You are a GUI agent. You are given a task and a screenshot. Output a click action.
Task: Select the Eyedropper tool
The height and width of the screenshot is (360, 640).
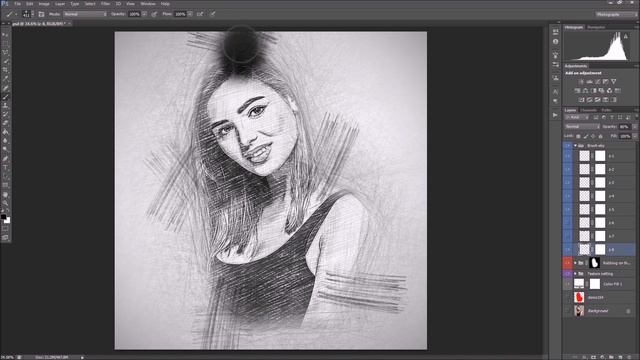5,79
